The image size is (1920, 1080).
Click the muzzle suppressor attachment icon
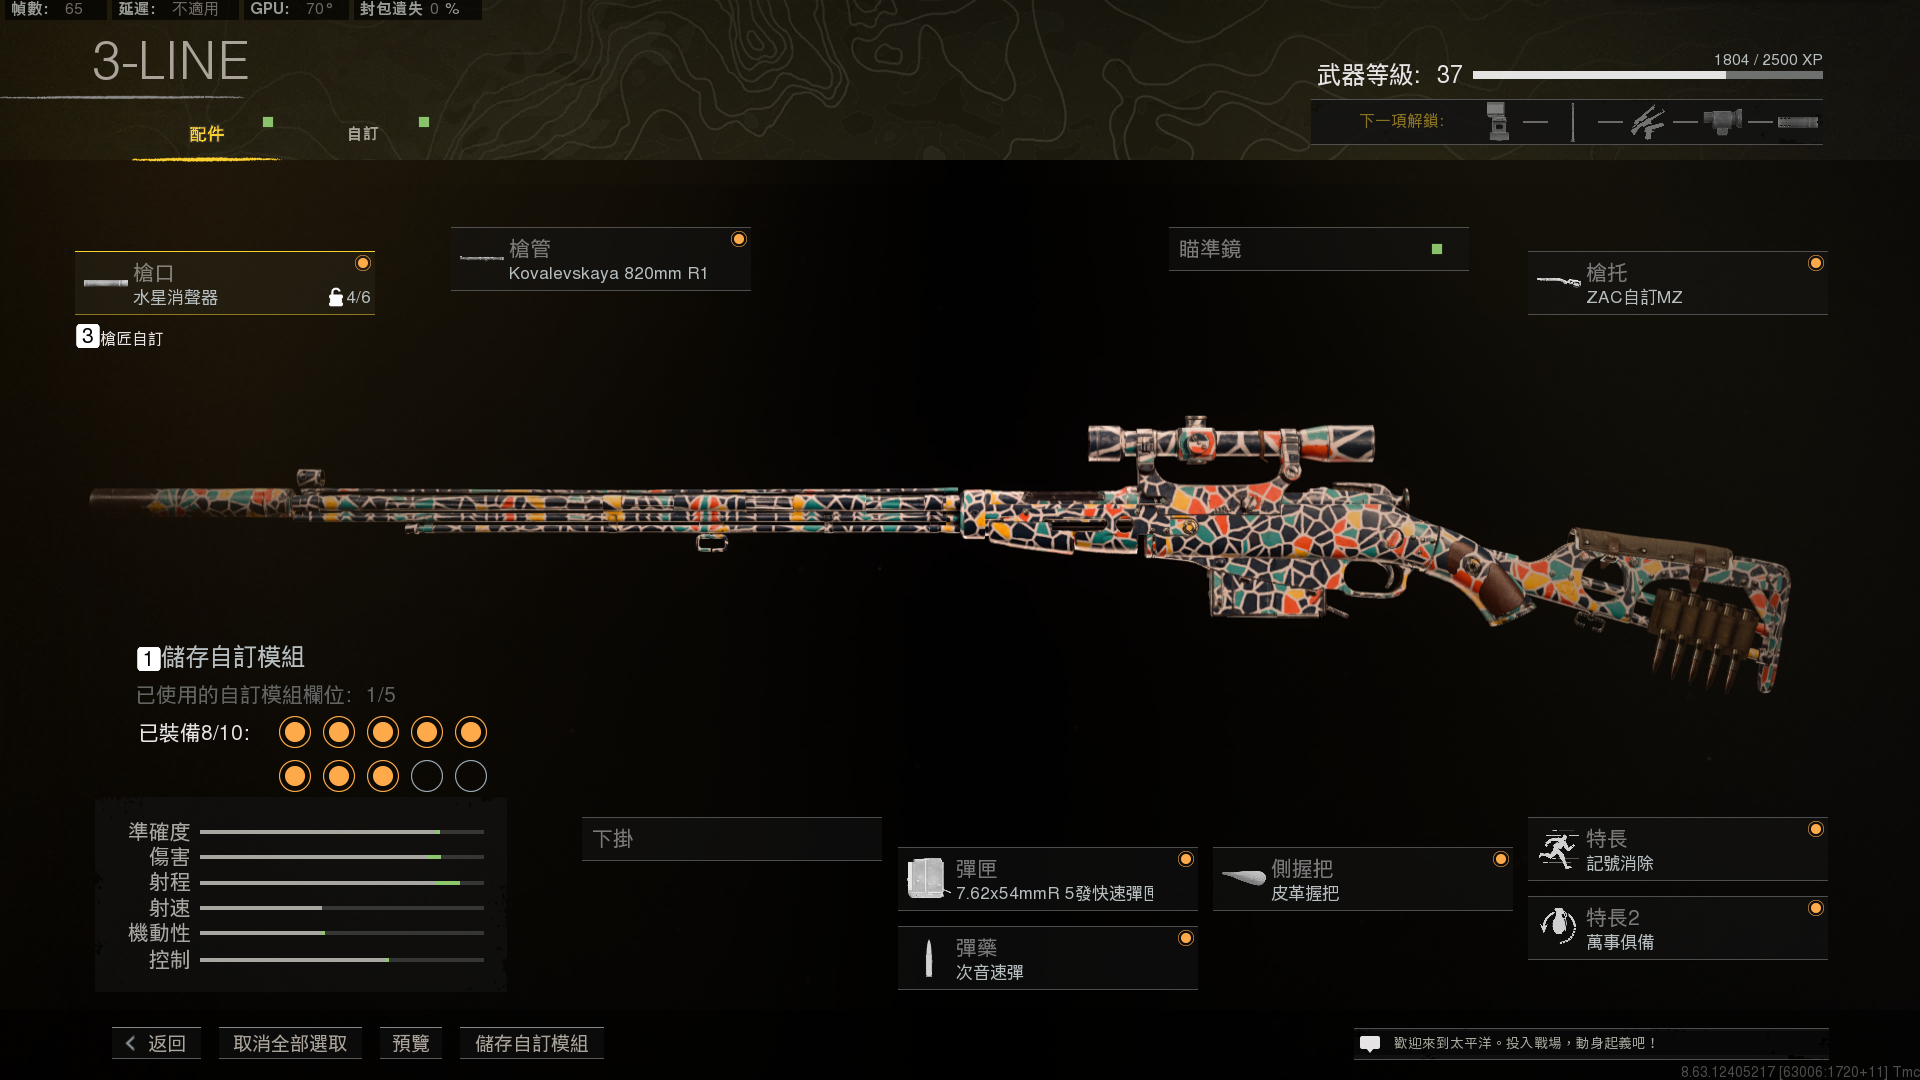105,283
